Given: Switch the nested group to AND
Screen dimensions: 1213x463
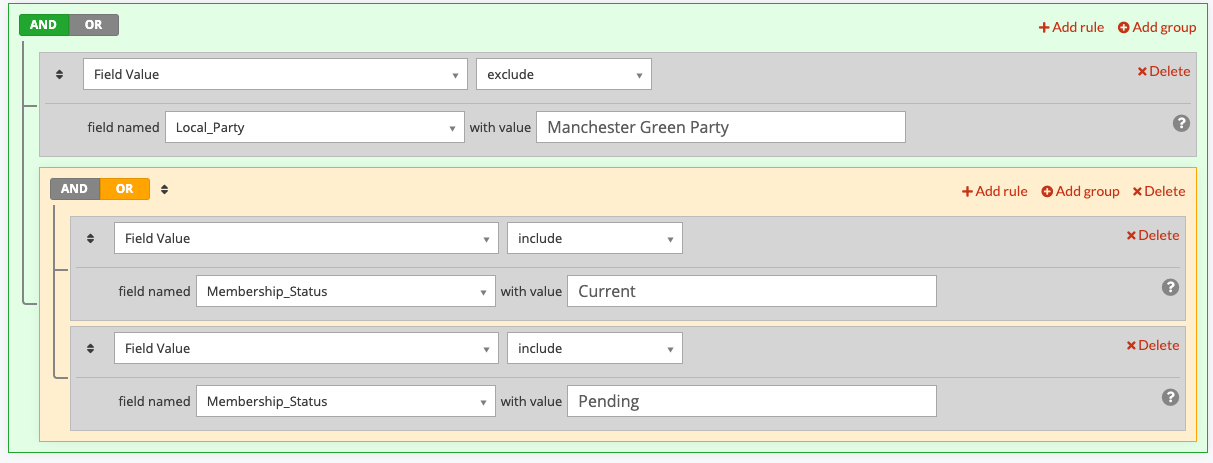Looking at the screenshot, I should point(75,188).
